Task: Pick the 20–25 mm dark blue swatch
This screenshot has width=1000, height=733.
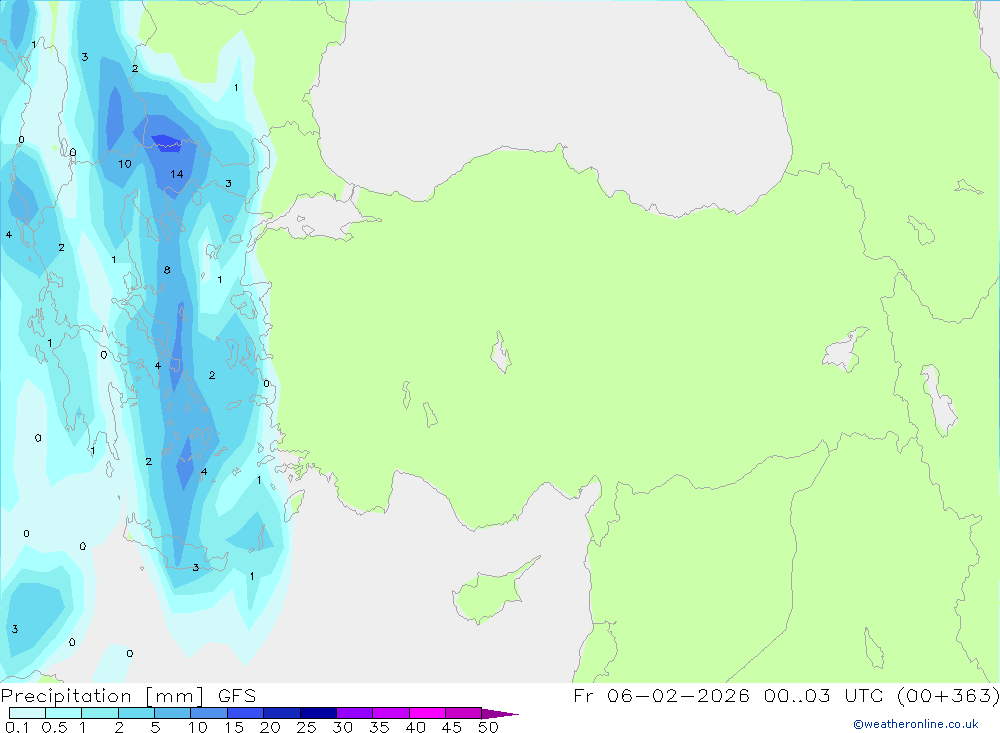Action: [282, 713]
